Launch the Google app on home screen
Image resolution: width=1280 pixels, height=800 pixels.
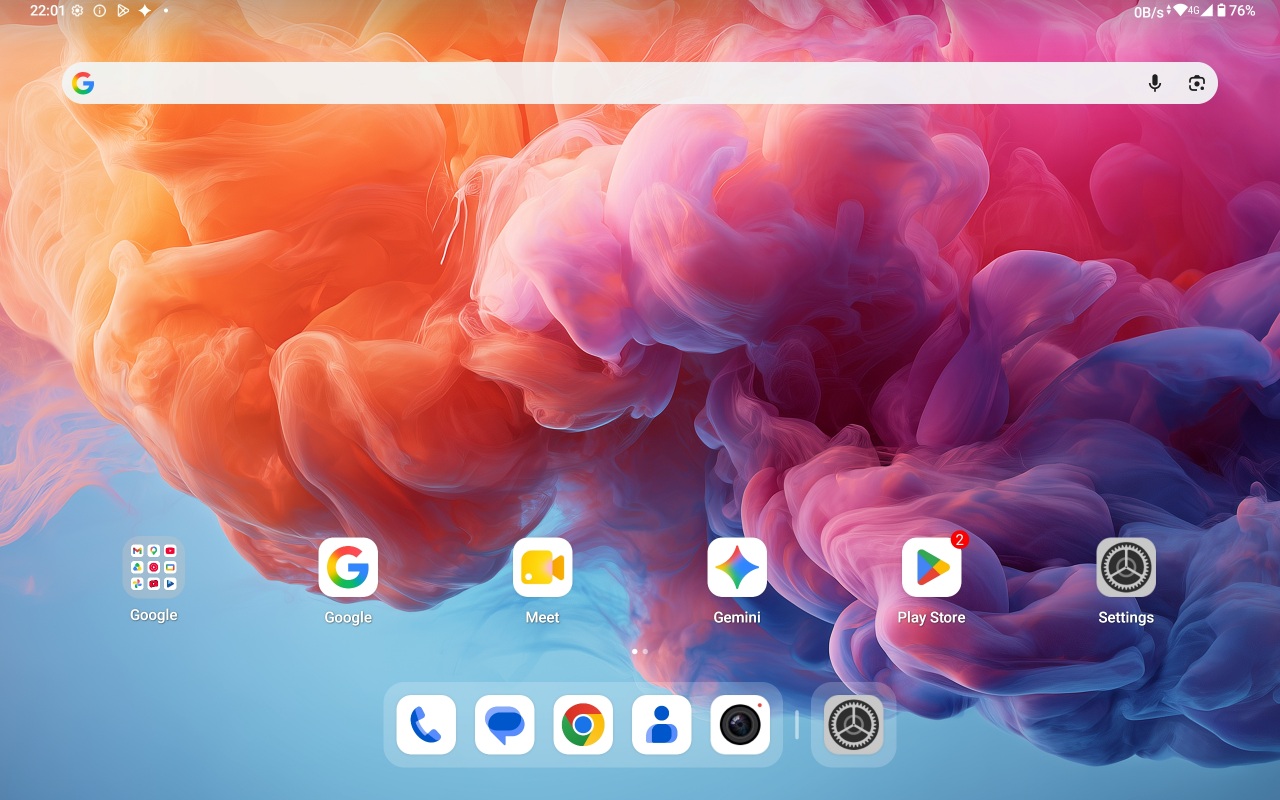pos(348,568)
